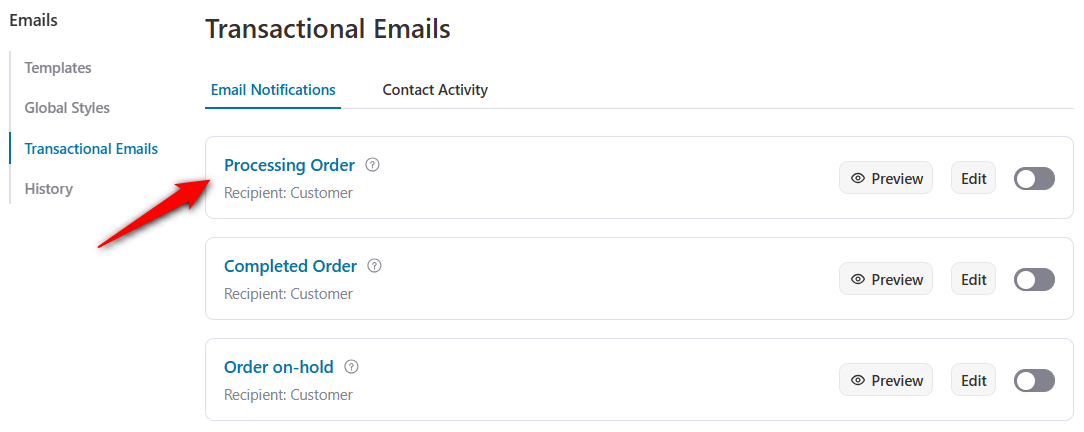The image size is (1084, 432).
Task: Edit the Order on-hold email
Action: 973,380
